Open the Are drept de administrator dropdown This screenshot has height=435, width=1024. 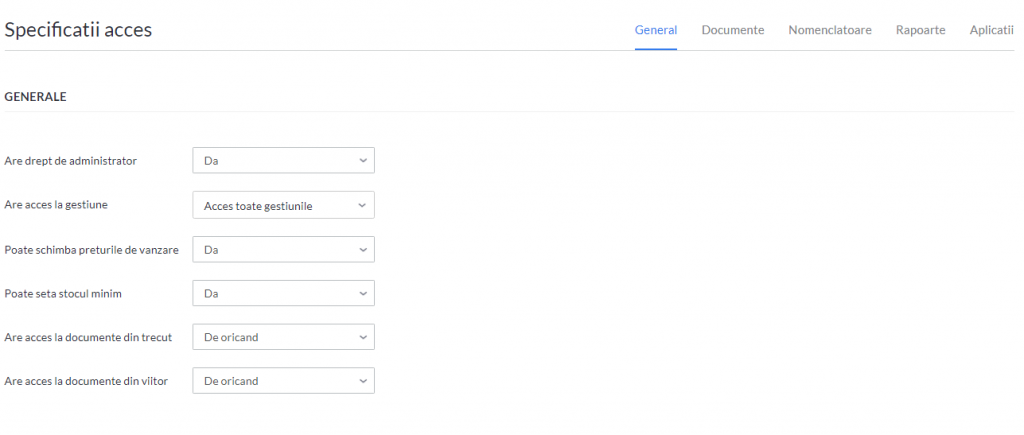[x=283, y=160]
